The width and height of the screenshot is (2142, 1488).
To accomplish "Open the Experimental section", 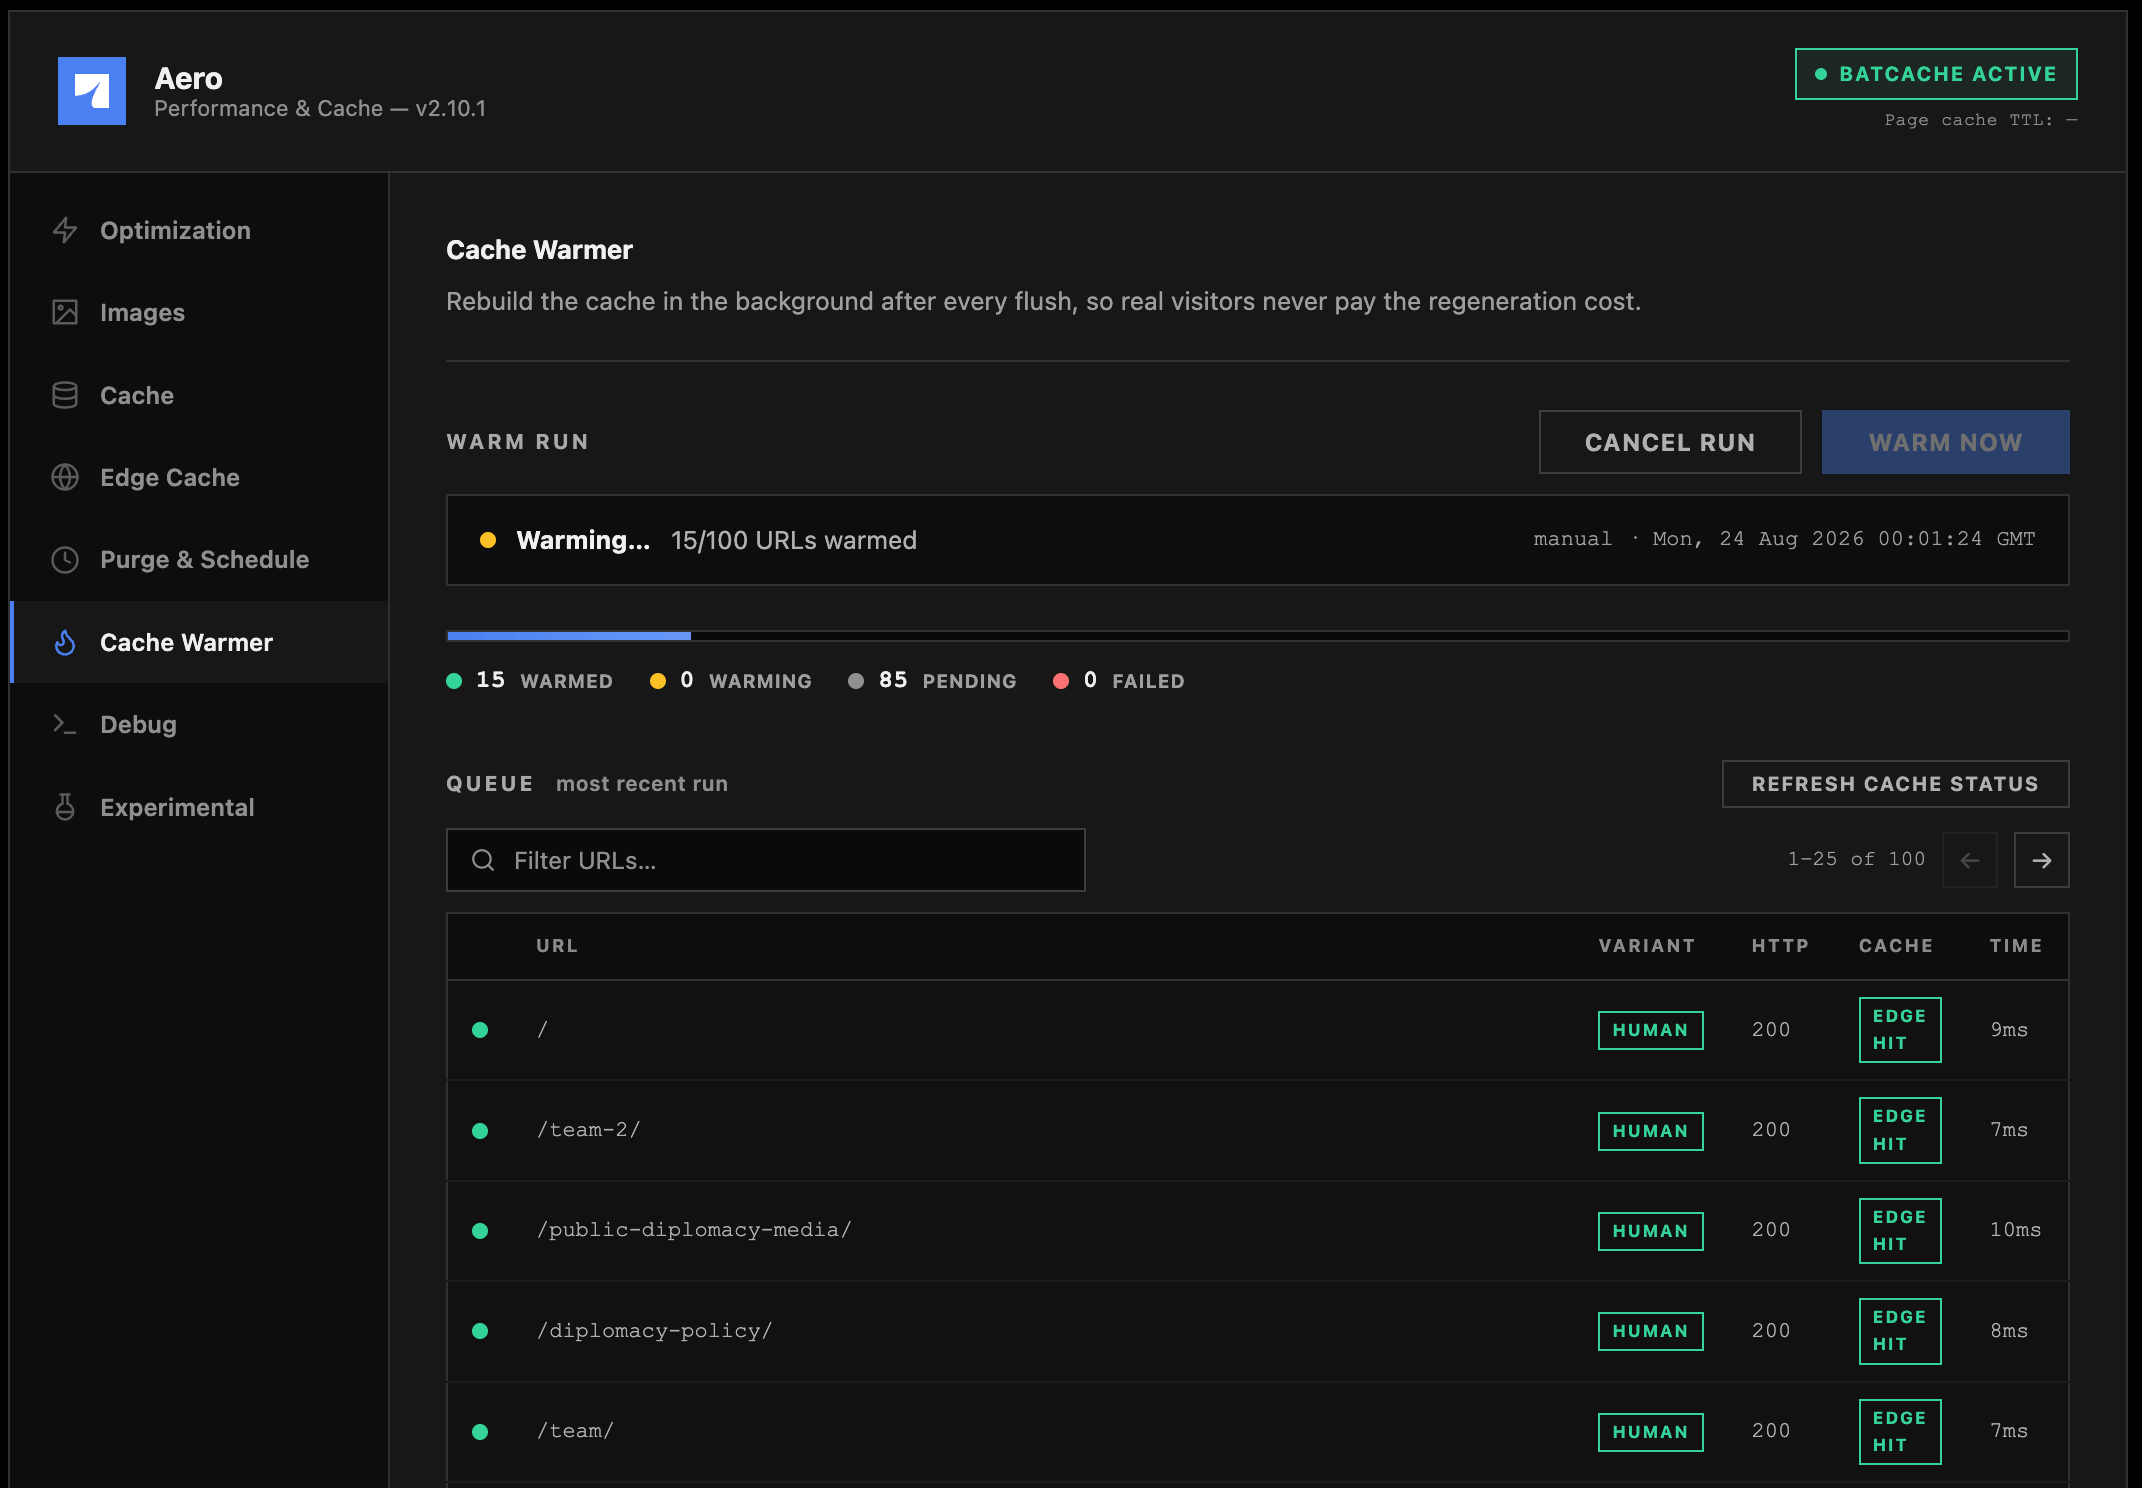I will 199,807.
